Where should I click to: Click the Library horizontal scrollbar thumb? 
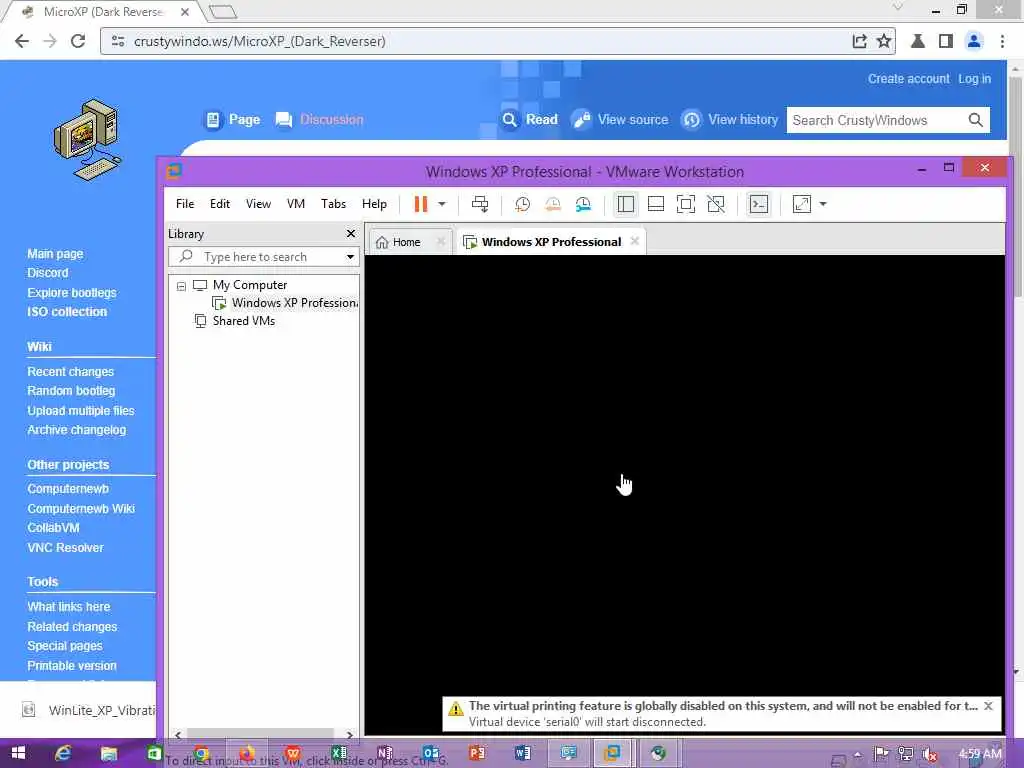tap(260, 735)
